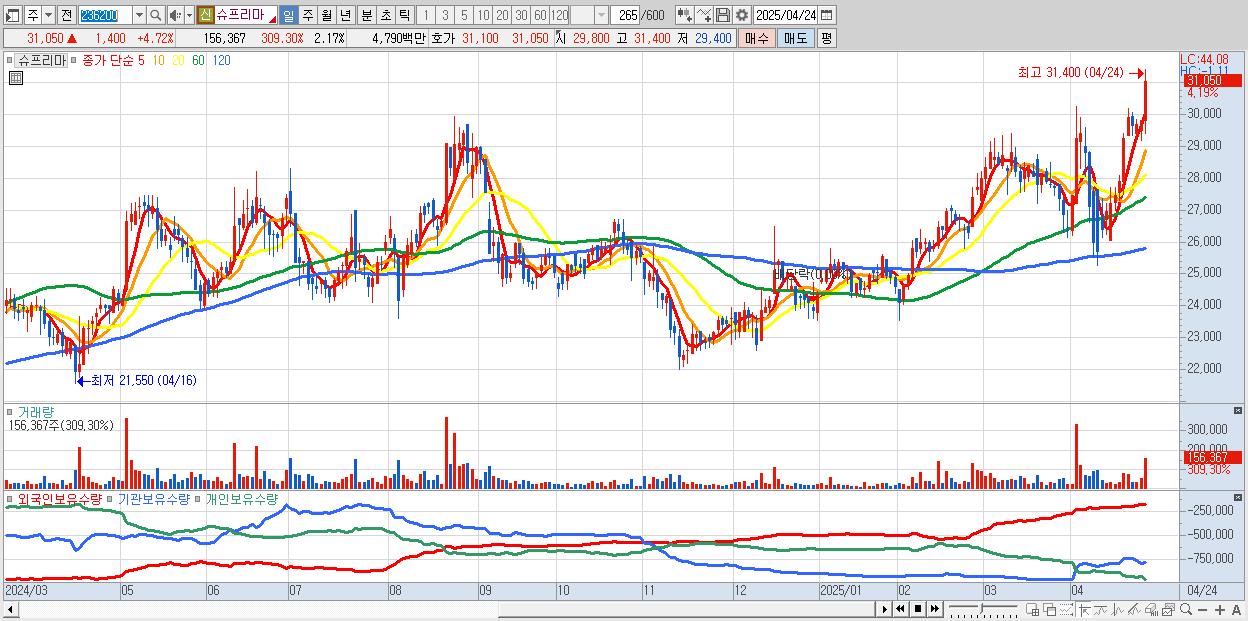Open the 주 dropdown at top left
Viewport: 1248px width, 621px height.
(x=48, y=15)
